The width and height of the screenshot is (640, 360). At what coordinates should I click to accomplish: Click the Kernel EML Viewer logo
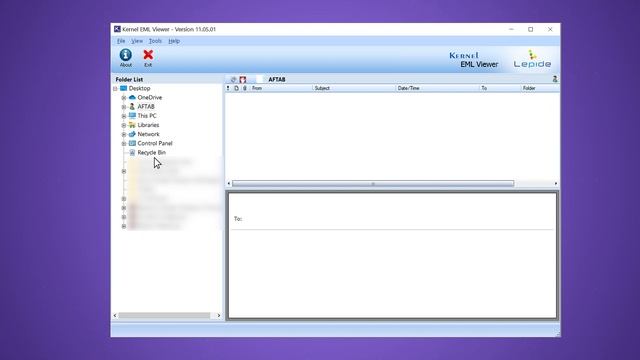(473, 60)
